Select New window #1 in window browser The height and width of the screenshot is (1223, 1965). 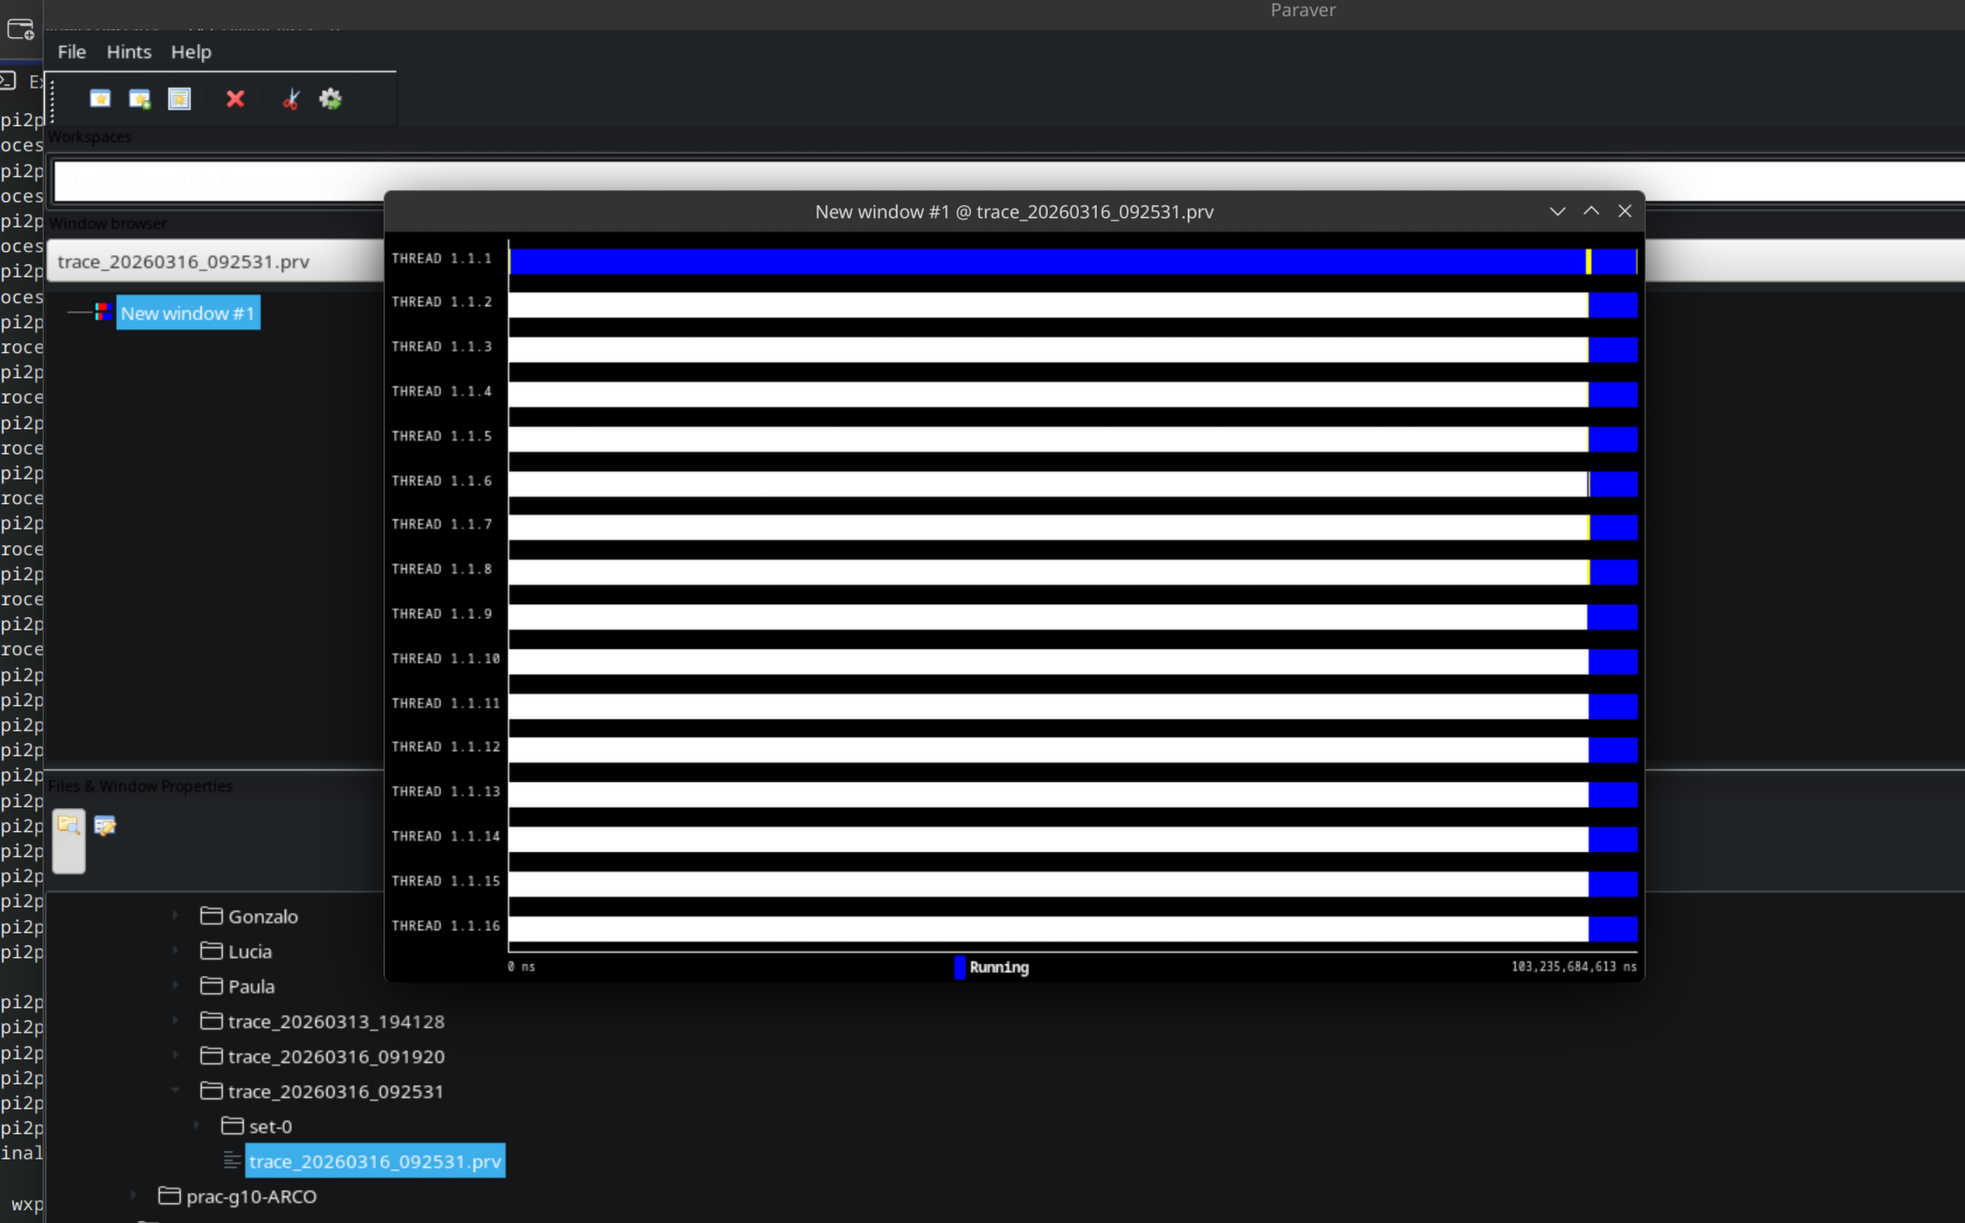(x=188, y=313)
